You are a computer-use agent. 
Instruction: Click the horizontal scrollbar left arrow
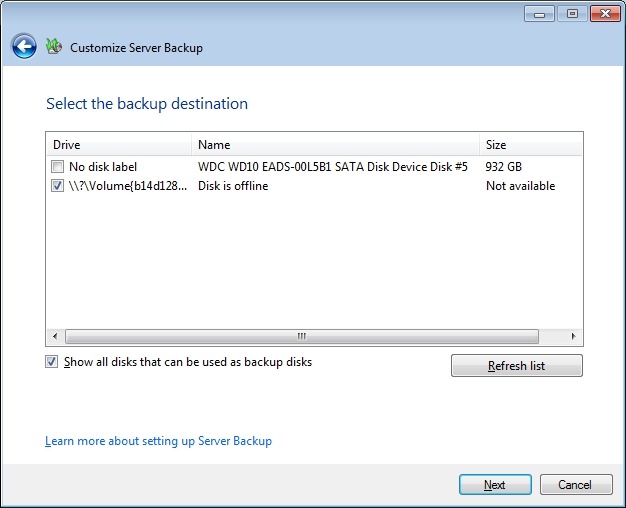[x=55, y=337]
